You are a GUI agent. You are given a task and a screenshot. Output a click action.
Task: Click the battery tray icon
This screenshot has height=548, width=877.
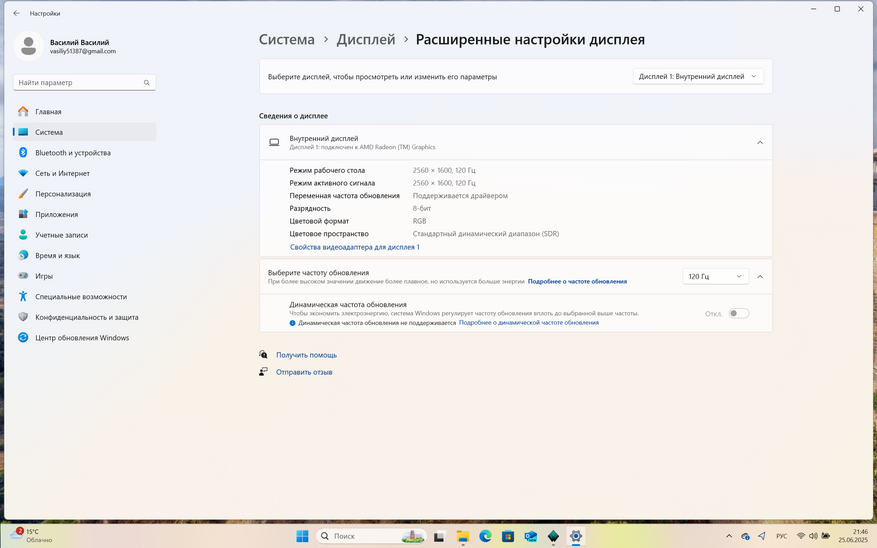click(826, 536)
